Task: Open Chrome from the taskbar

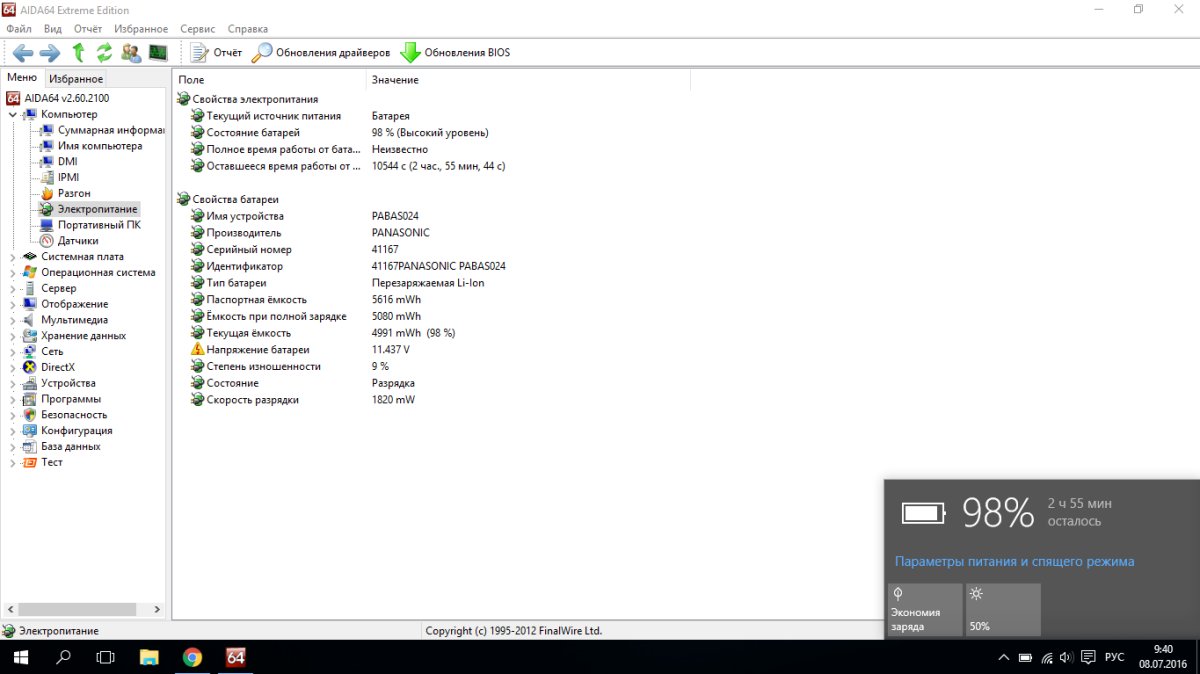Action: coord(192,657)
